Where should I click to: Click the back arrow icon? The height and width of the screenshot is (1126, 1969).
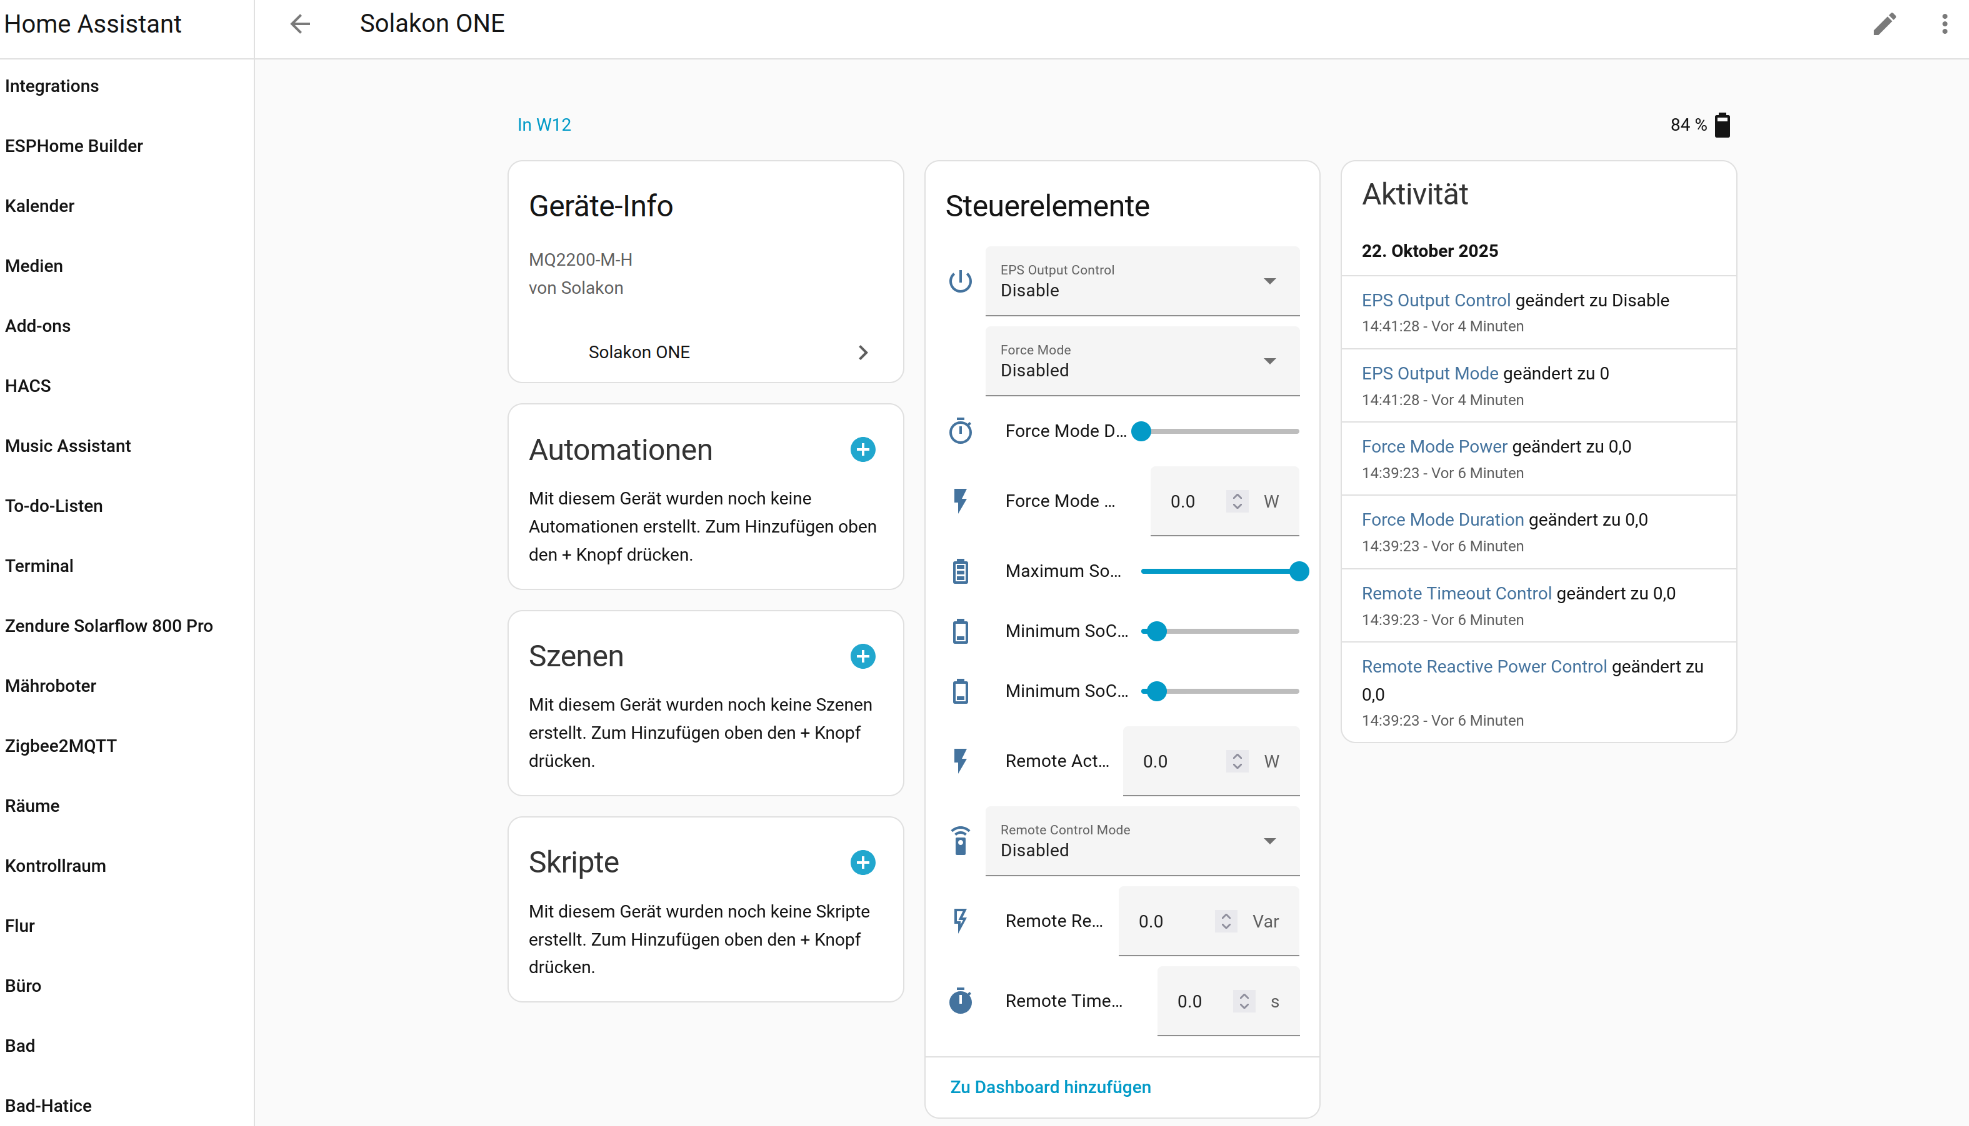click(300, 24)
